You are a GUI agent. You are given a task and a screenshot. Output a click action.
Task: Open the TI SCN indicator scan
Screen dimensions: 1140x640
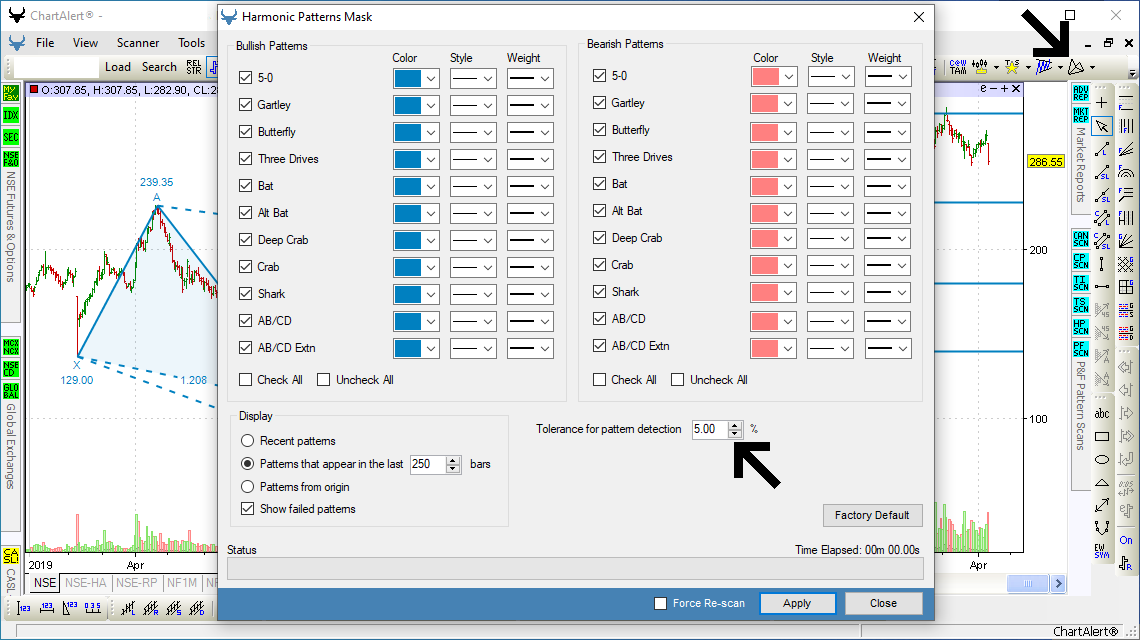(x=1080, y=283)
